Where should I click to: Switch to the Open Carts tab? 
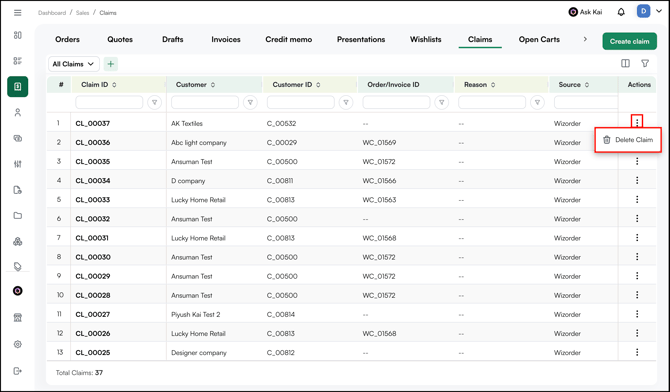point(539,39)
